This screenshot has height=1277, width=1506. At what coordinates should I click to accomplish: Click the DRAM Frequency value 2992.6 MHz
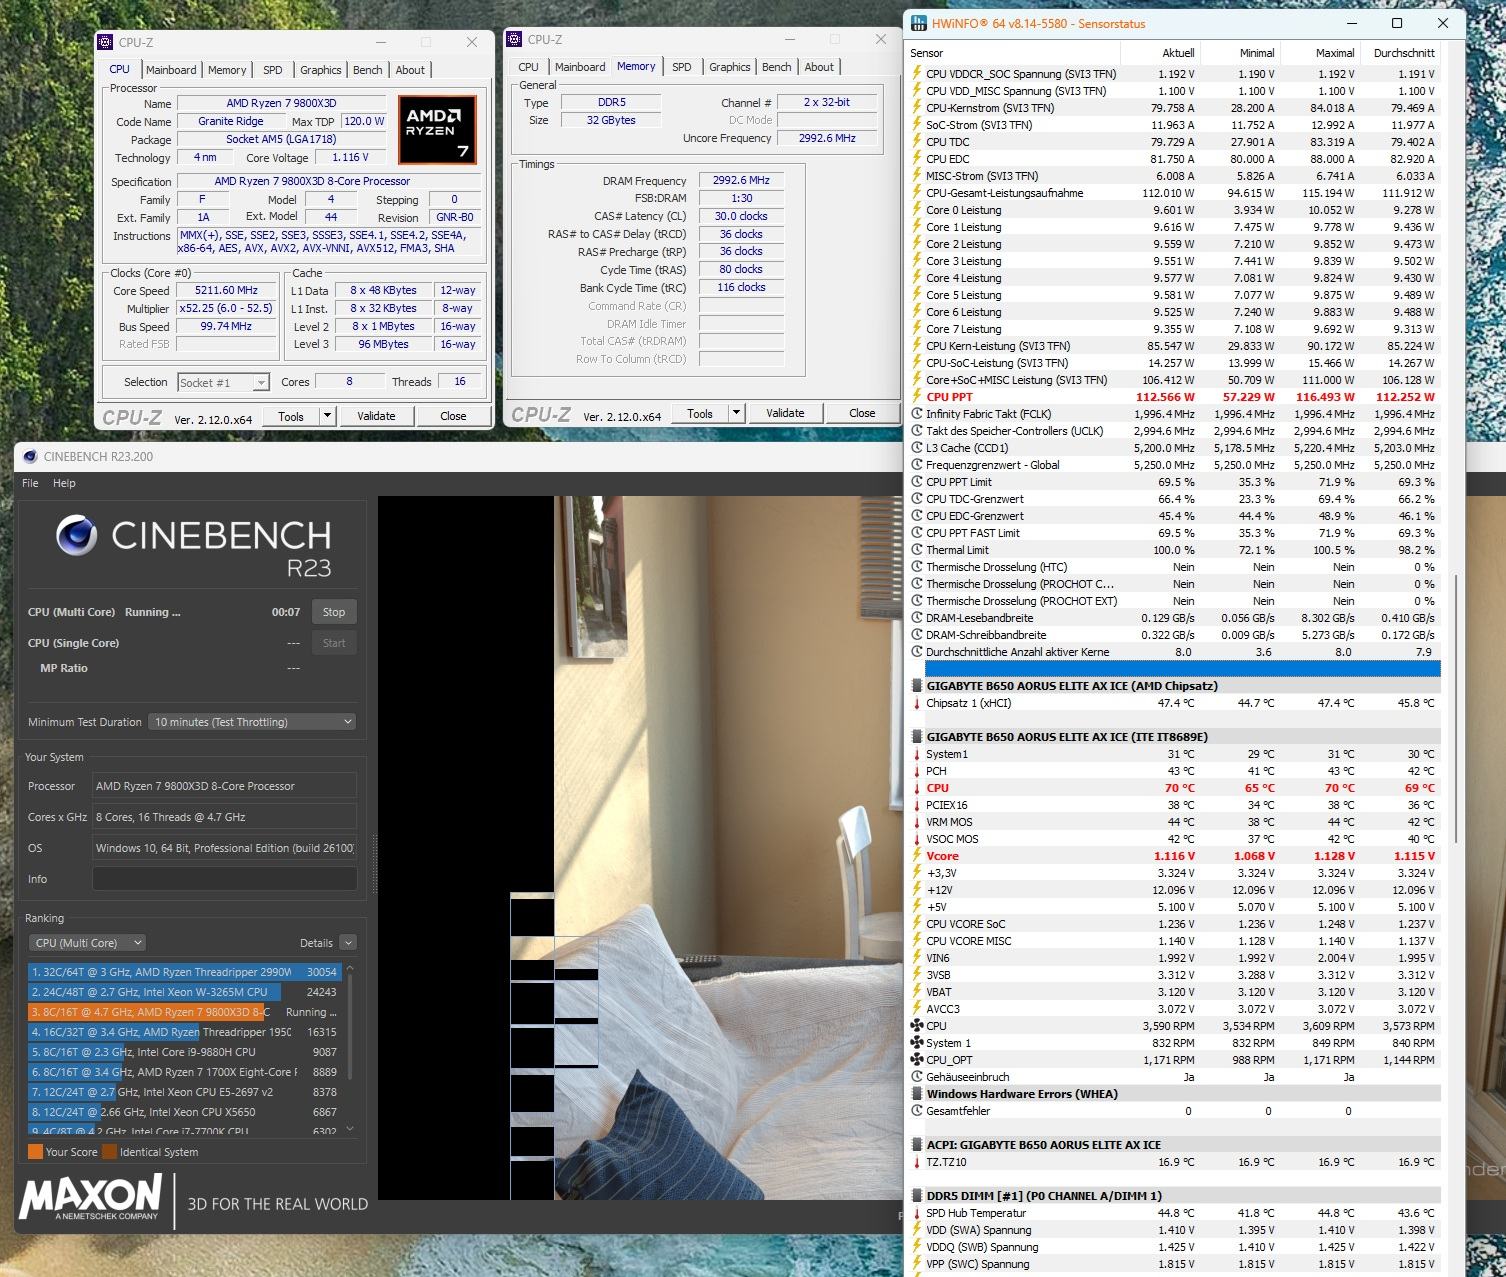pos(741,181)
